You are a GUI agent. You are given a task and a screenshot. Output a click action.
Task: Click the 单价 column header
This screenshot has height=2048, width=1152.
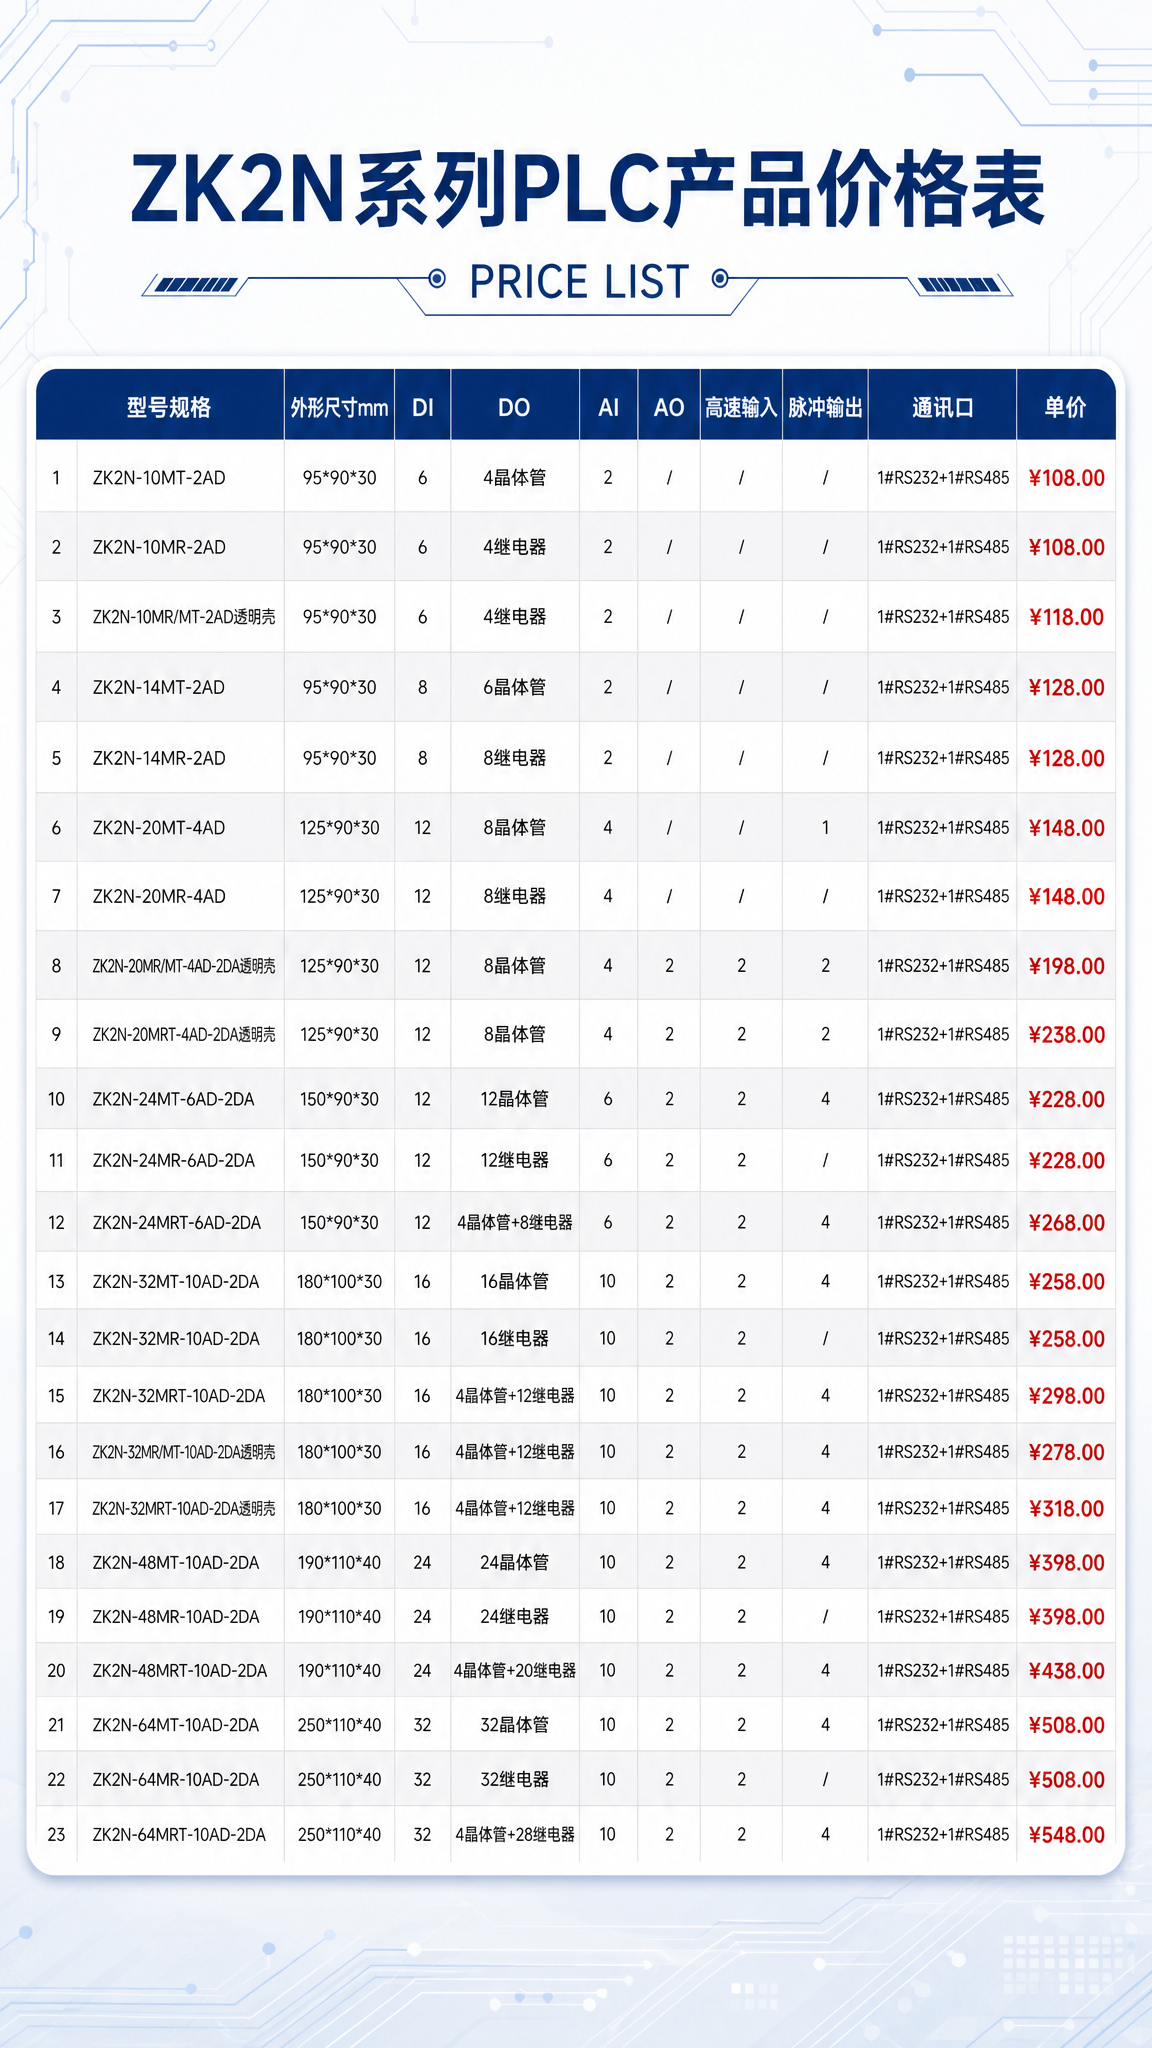[1065, 407]
